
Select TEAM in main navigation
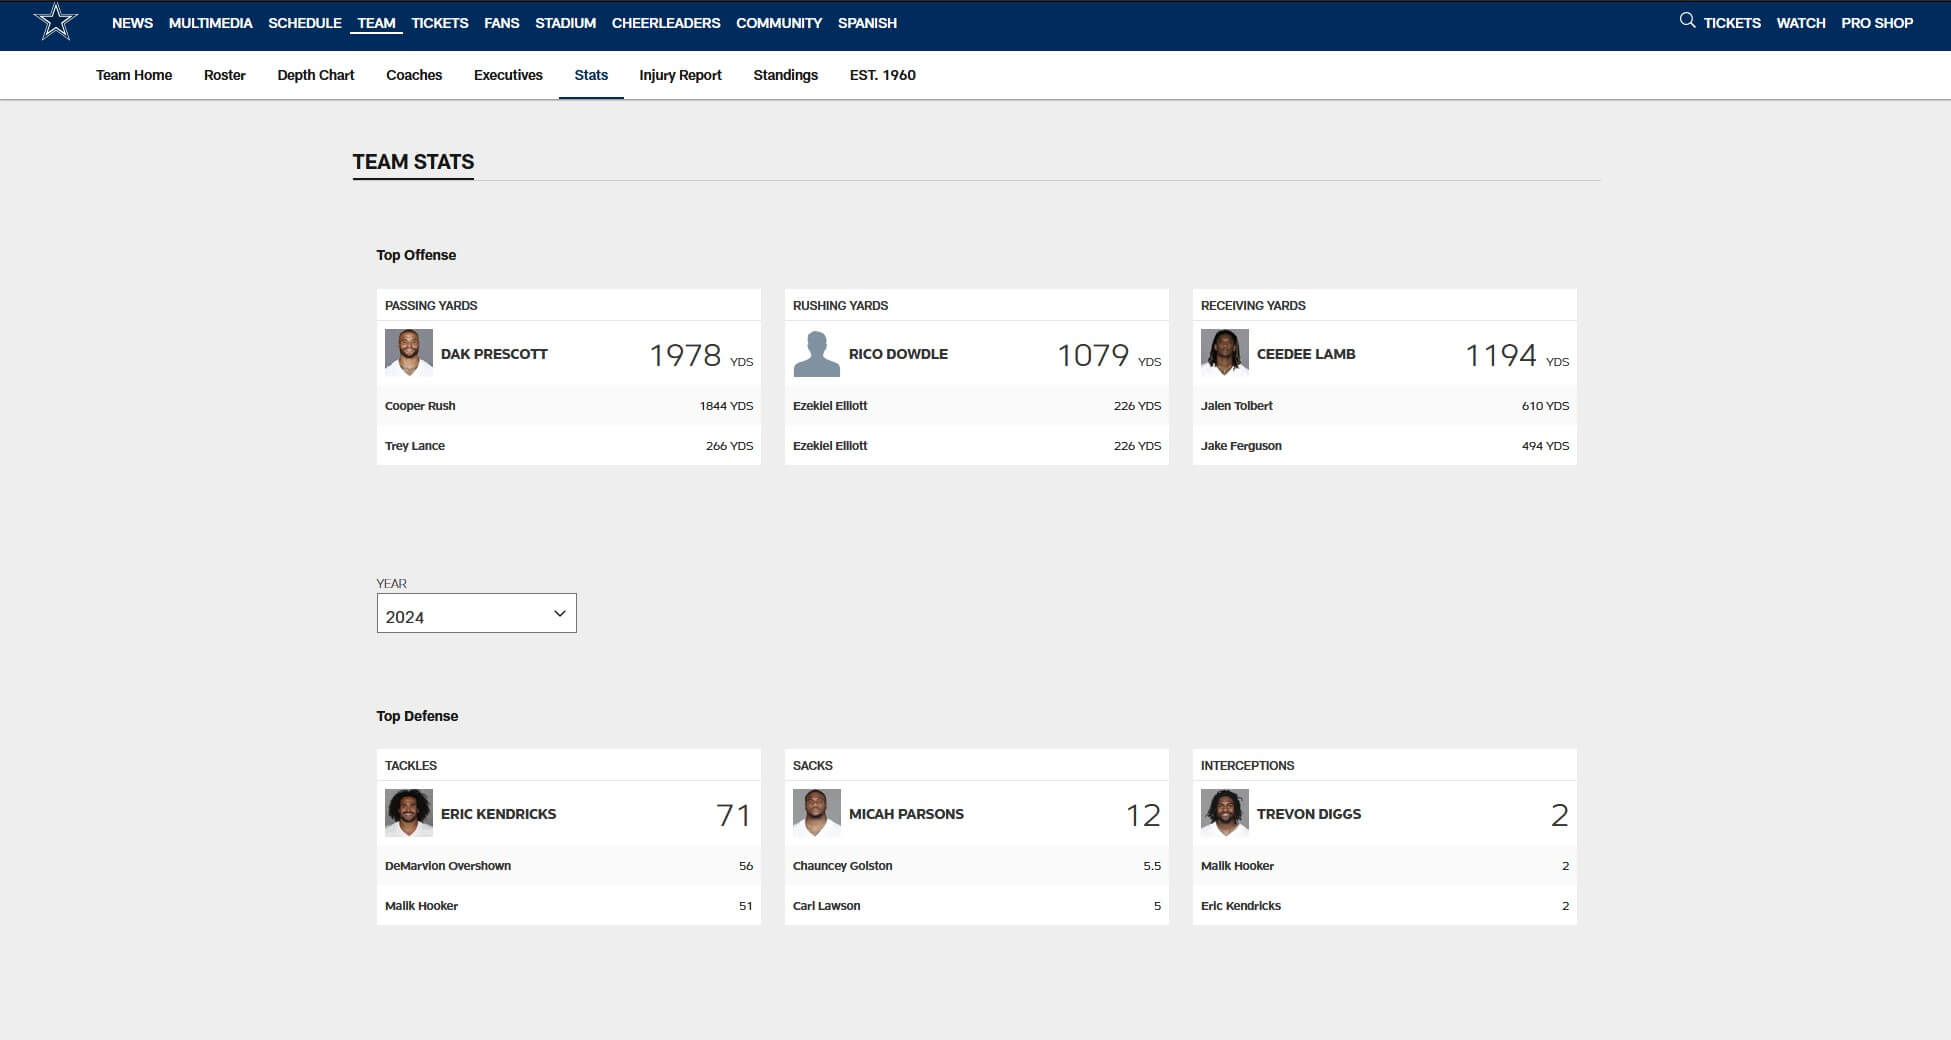pos(376,23)
